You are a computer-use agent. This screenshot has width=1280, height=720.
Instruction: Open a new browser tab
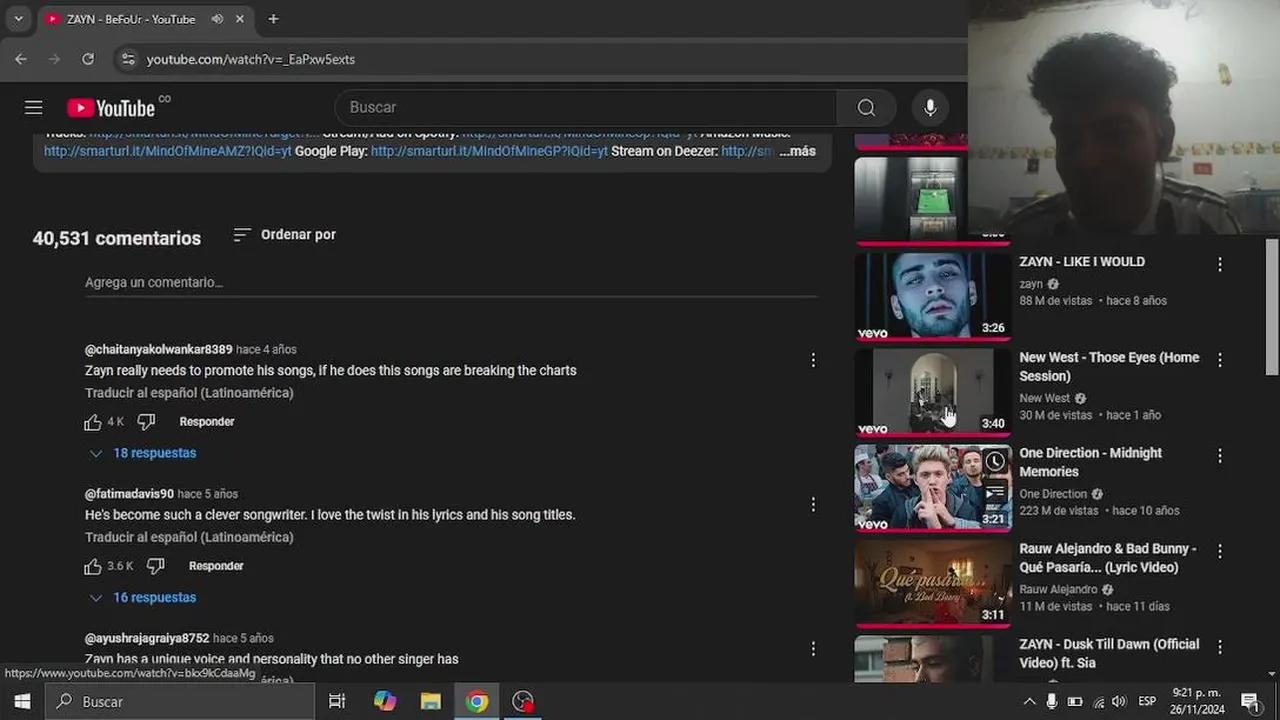[273, 19]
